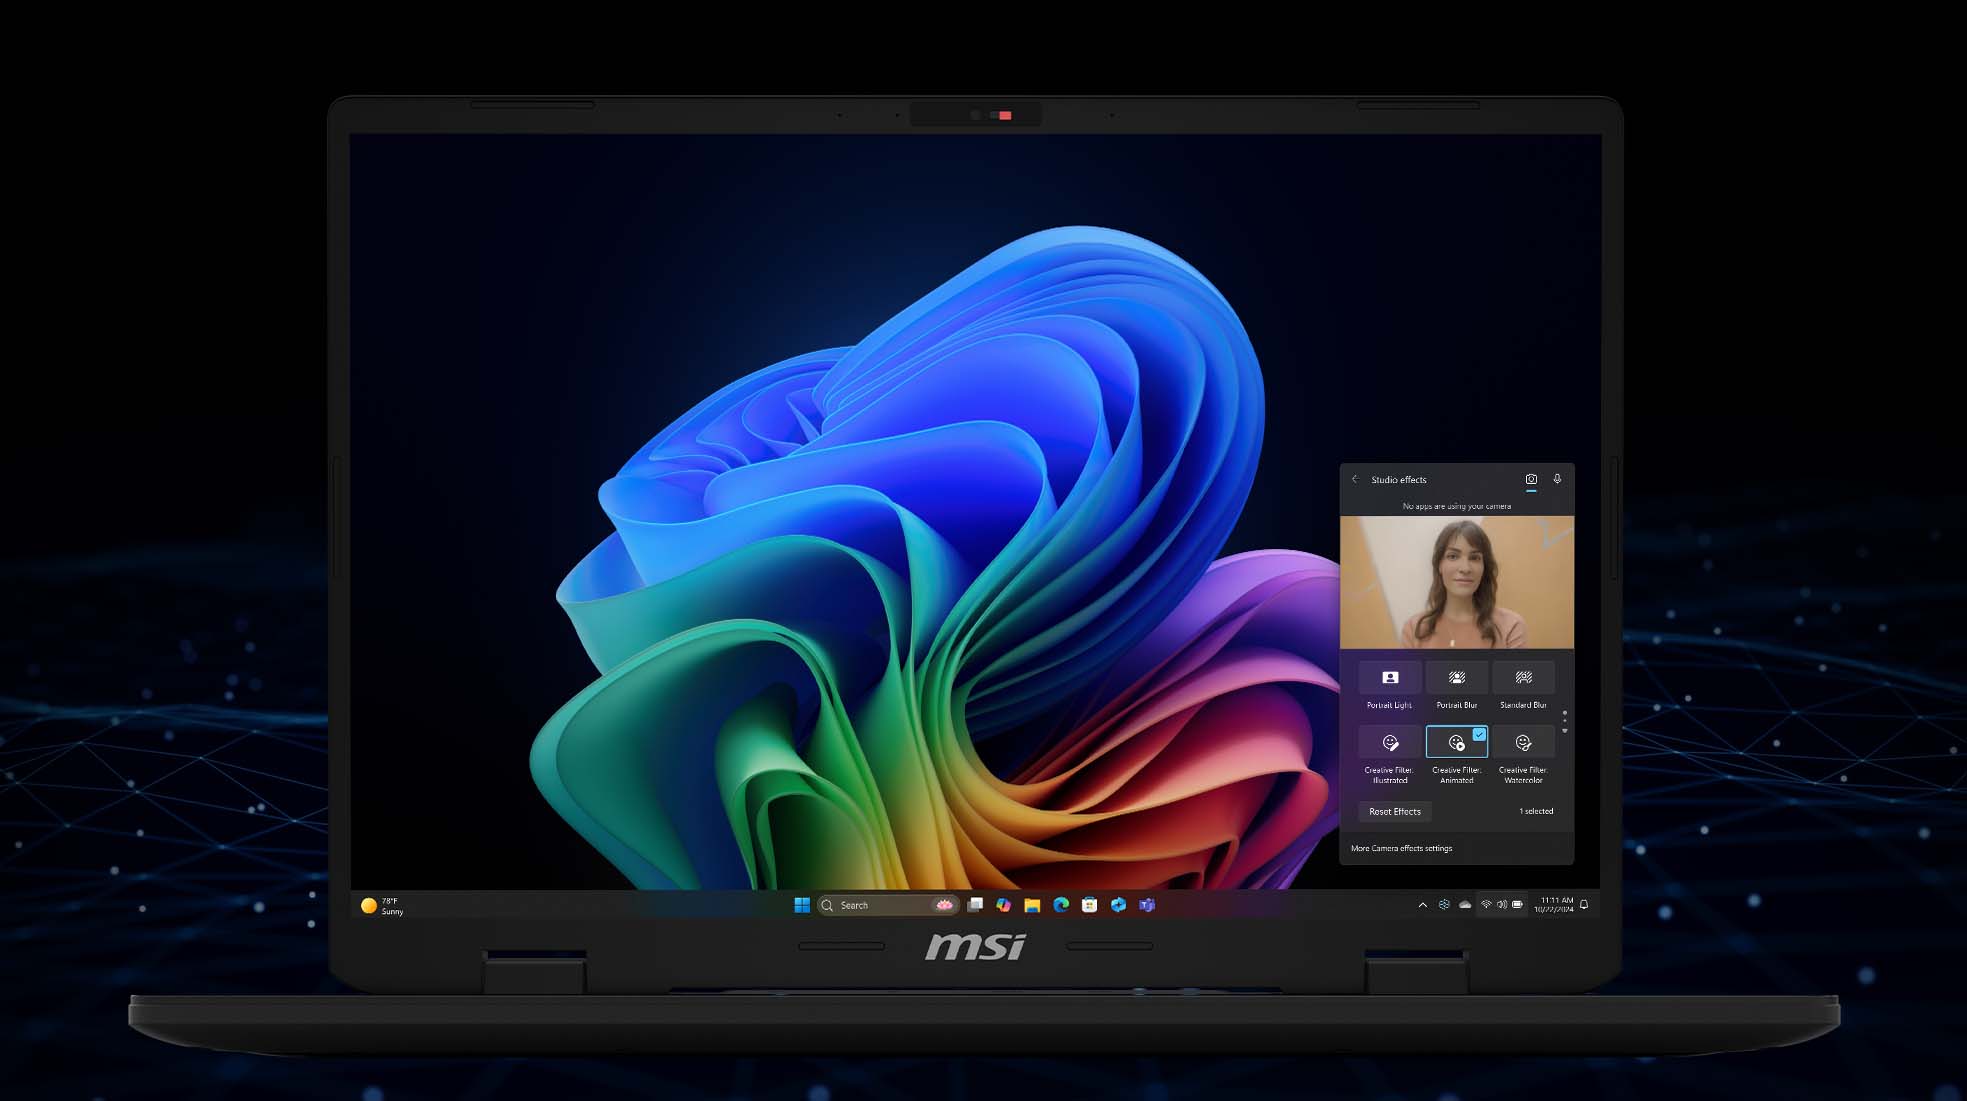1967x1101 pixels.
Task: Uncheck the Creative Filter Animated effect
Action: point(1456,743)
